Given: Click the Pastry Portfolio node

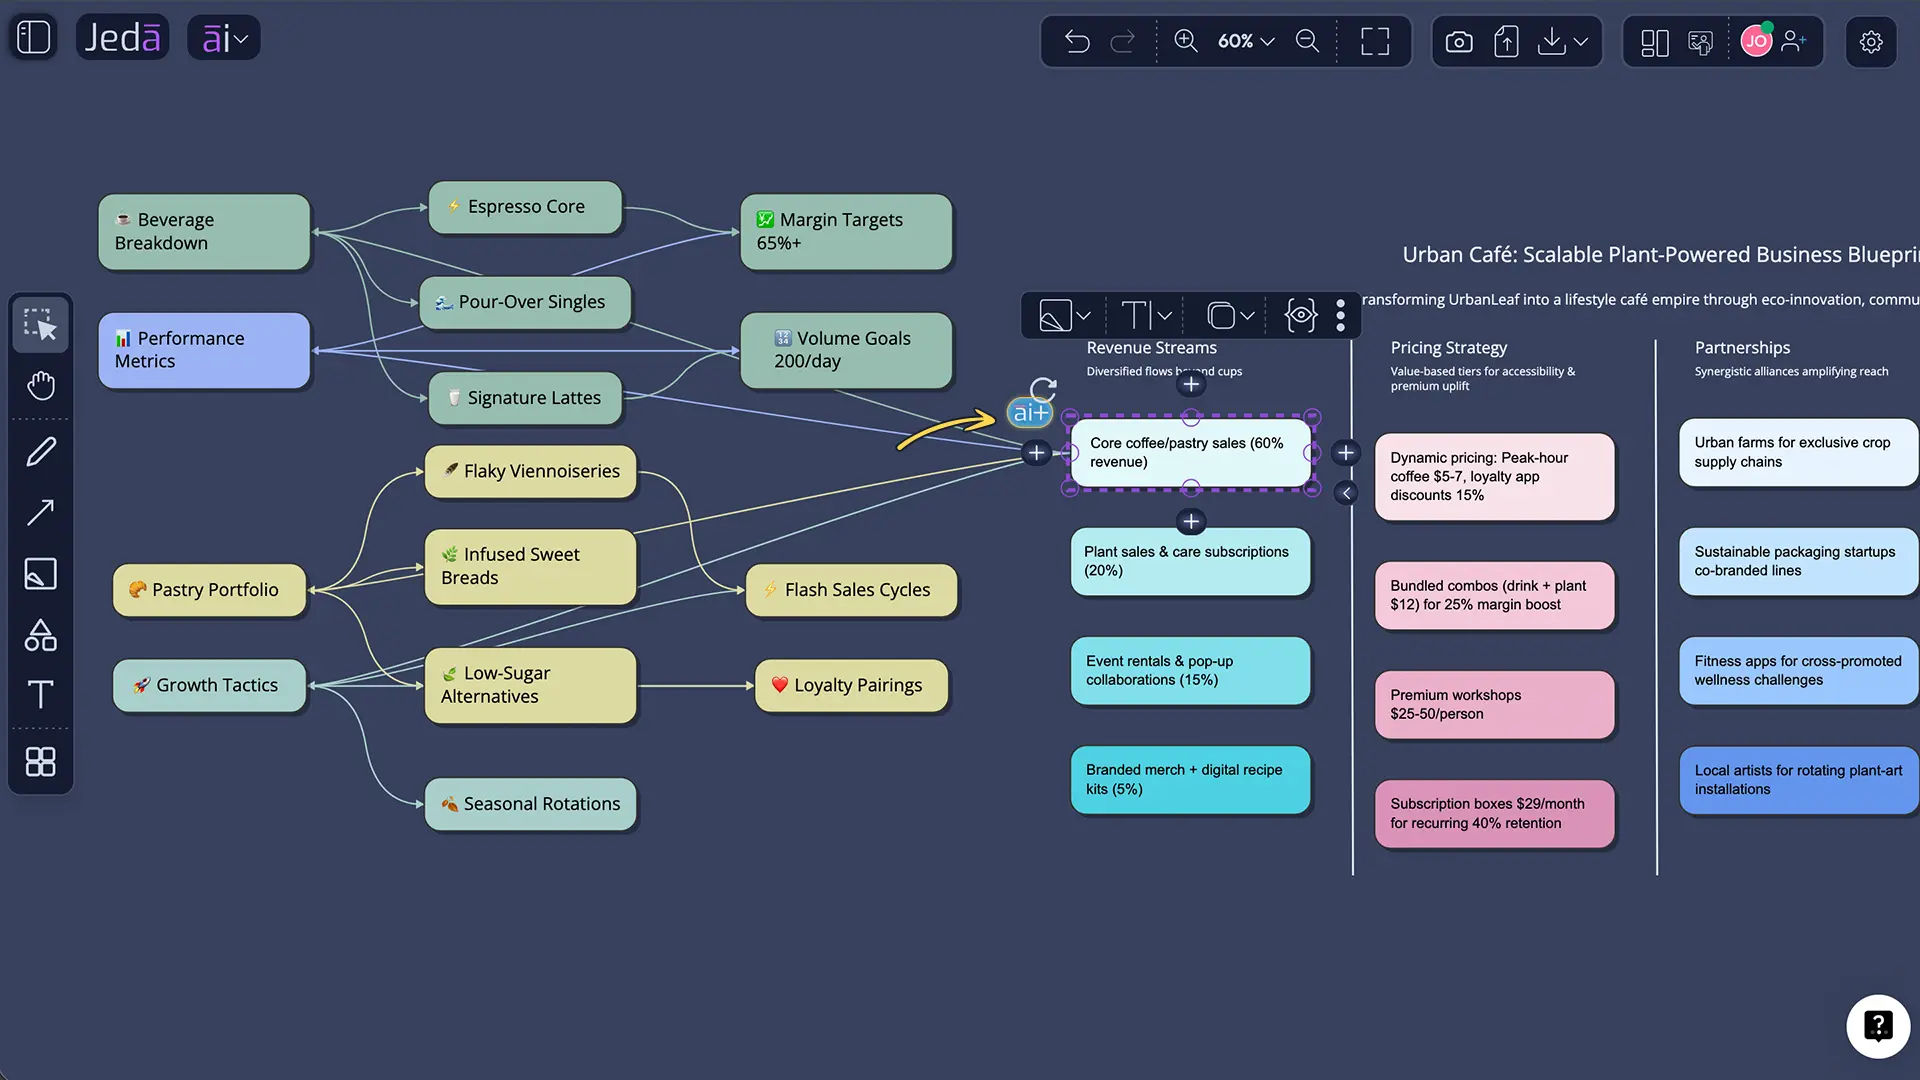Looking at the screenshot, I should click(x=209, y=590).
